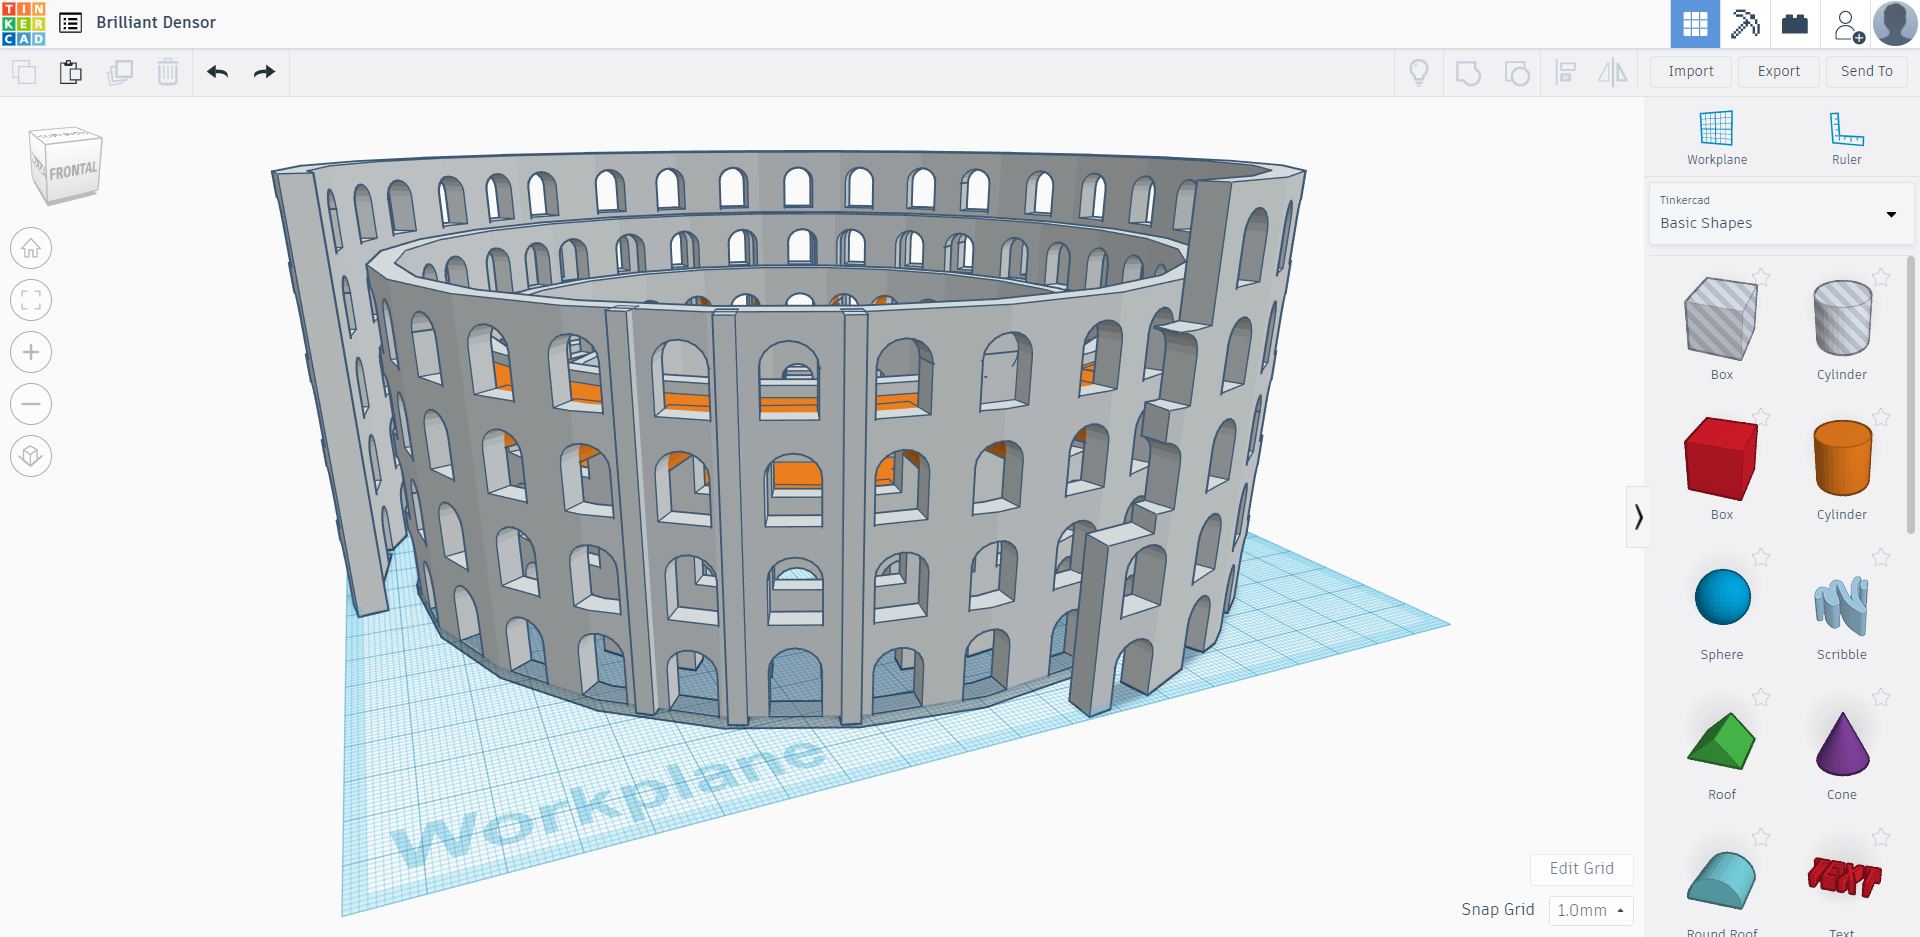Pick the red Box shape

(1721, 459)
